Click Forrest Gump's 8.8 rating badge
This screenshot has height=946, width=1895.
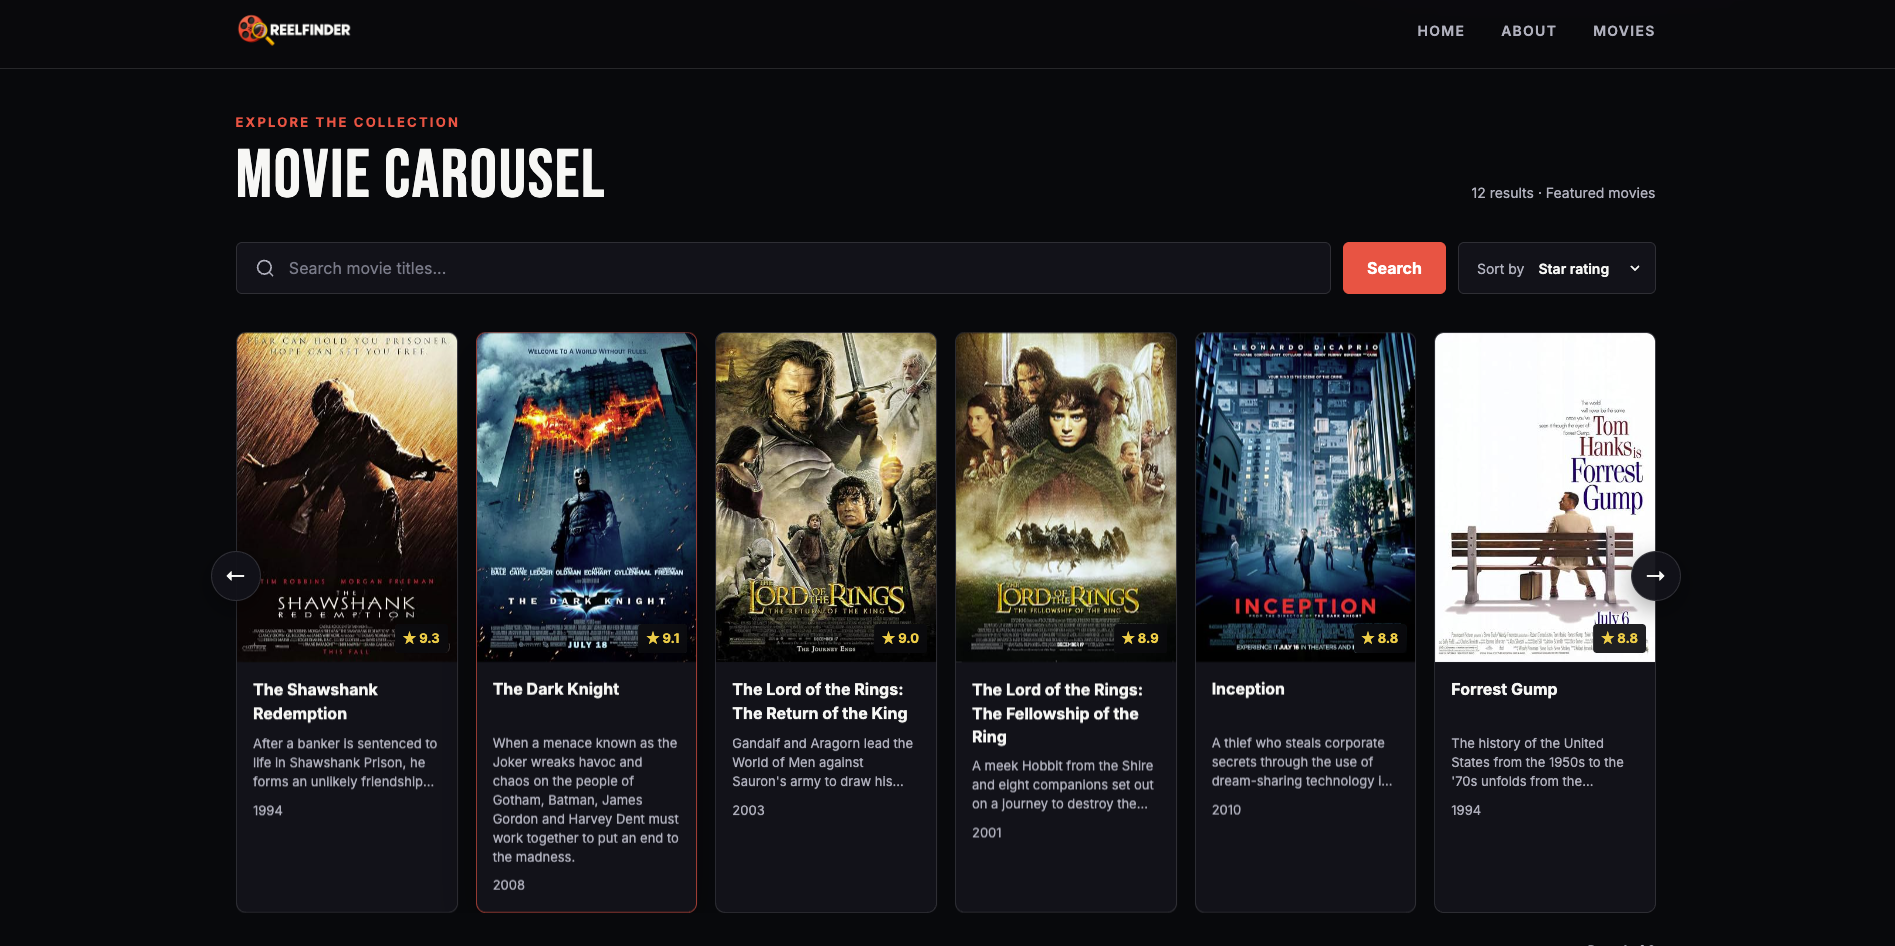1620,638
